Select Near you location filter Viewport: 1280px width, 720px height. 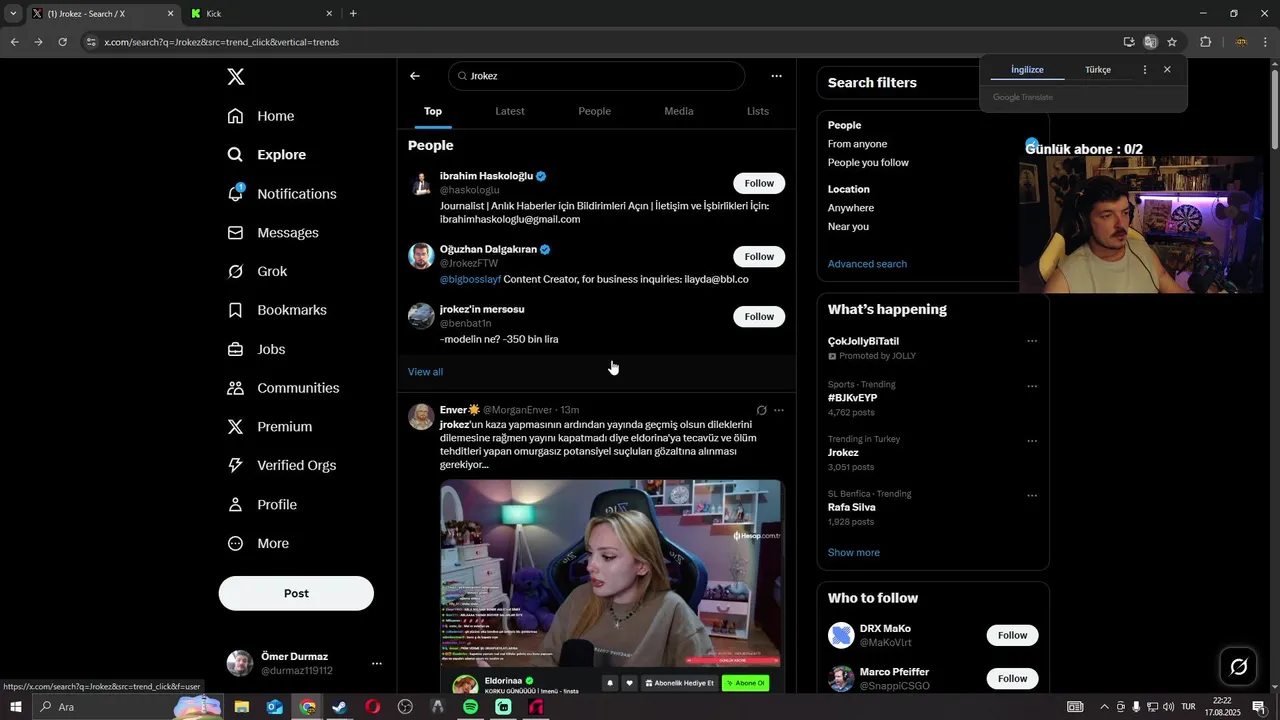pos(848,227)
